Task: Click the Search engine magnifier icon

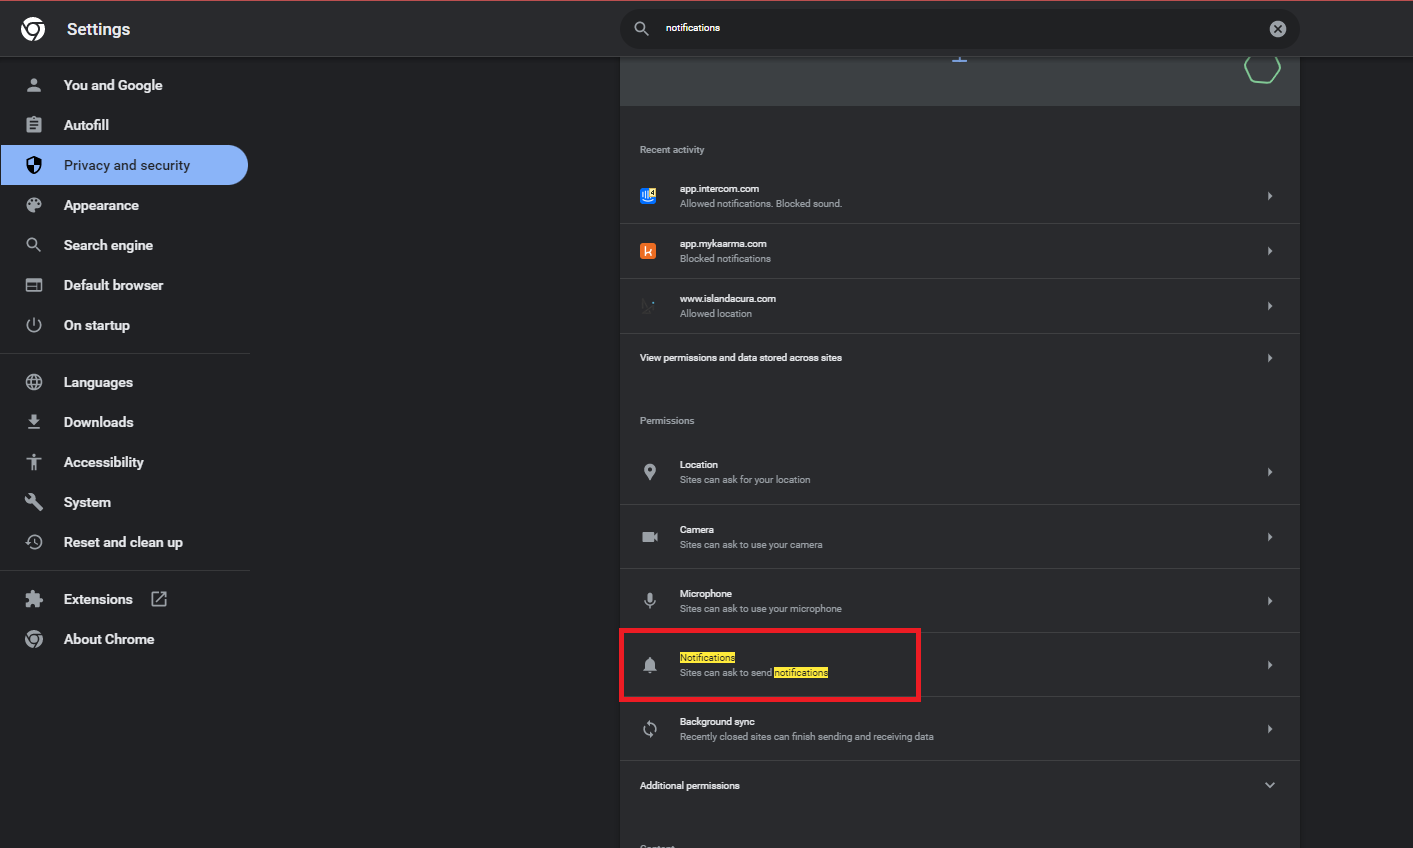Action: (x=34, y=245)
